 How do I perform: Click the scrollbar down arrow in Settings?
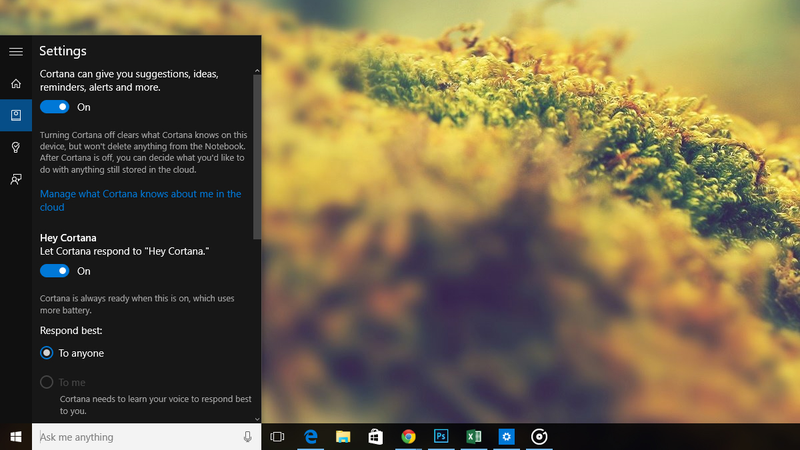click(x=257, y=419)
